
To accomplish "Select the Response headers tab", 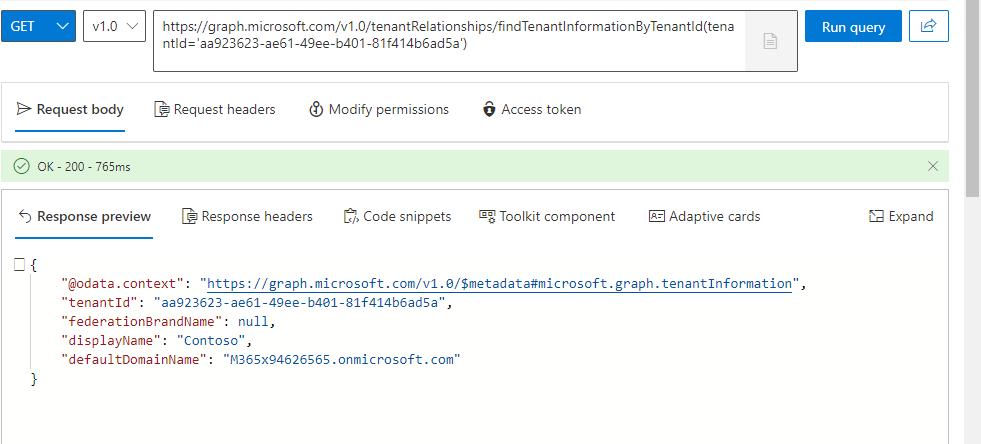I will pos(247,216).
